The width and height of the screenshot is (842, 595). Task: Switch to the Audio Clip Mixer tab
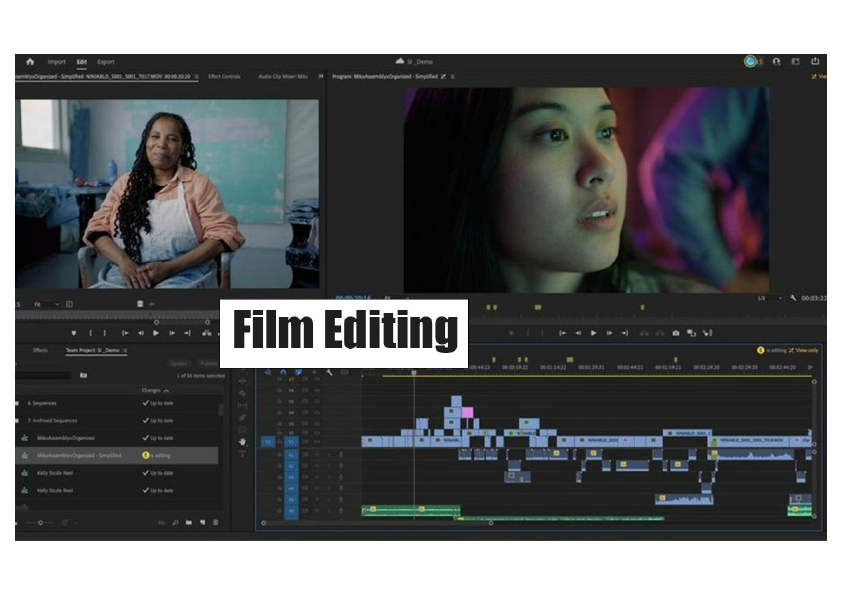(x=283, y=76)
